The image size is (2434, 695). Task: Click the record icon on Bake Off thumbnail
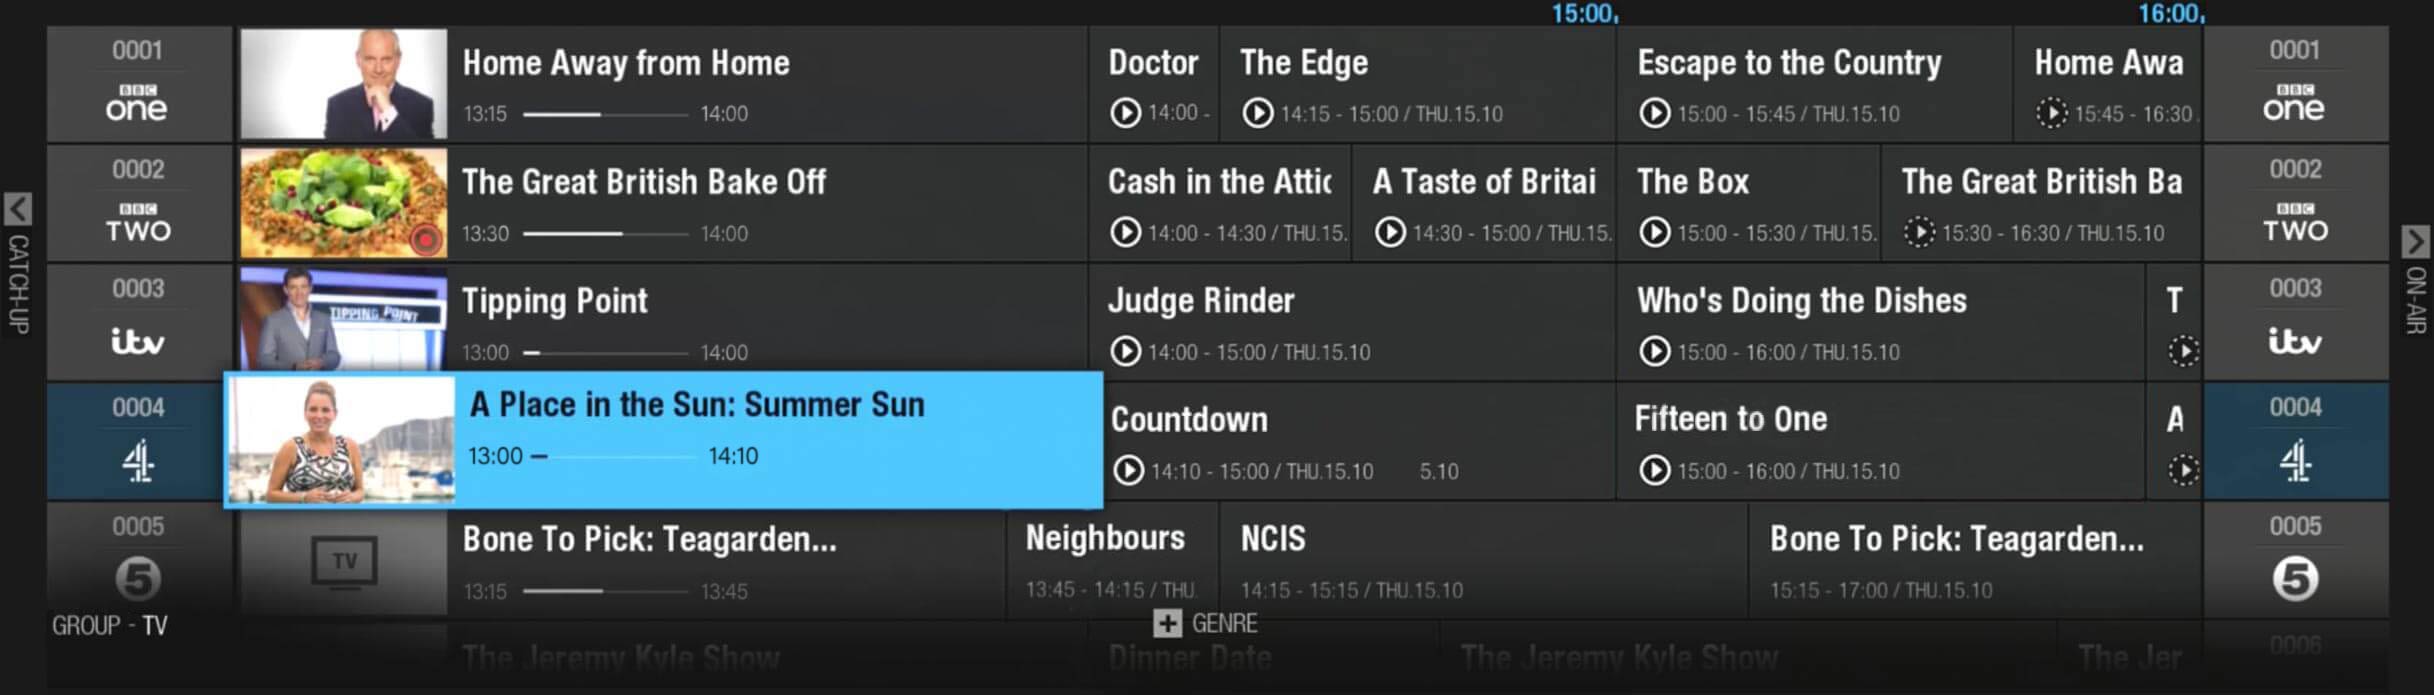coord(426,240)
